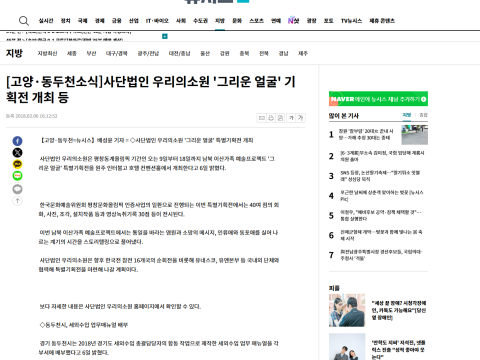Screen dimensions: 480x360
Task: Share article via Line icon
Action: [x=17, y=176]
